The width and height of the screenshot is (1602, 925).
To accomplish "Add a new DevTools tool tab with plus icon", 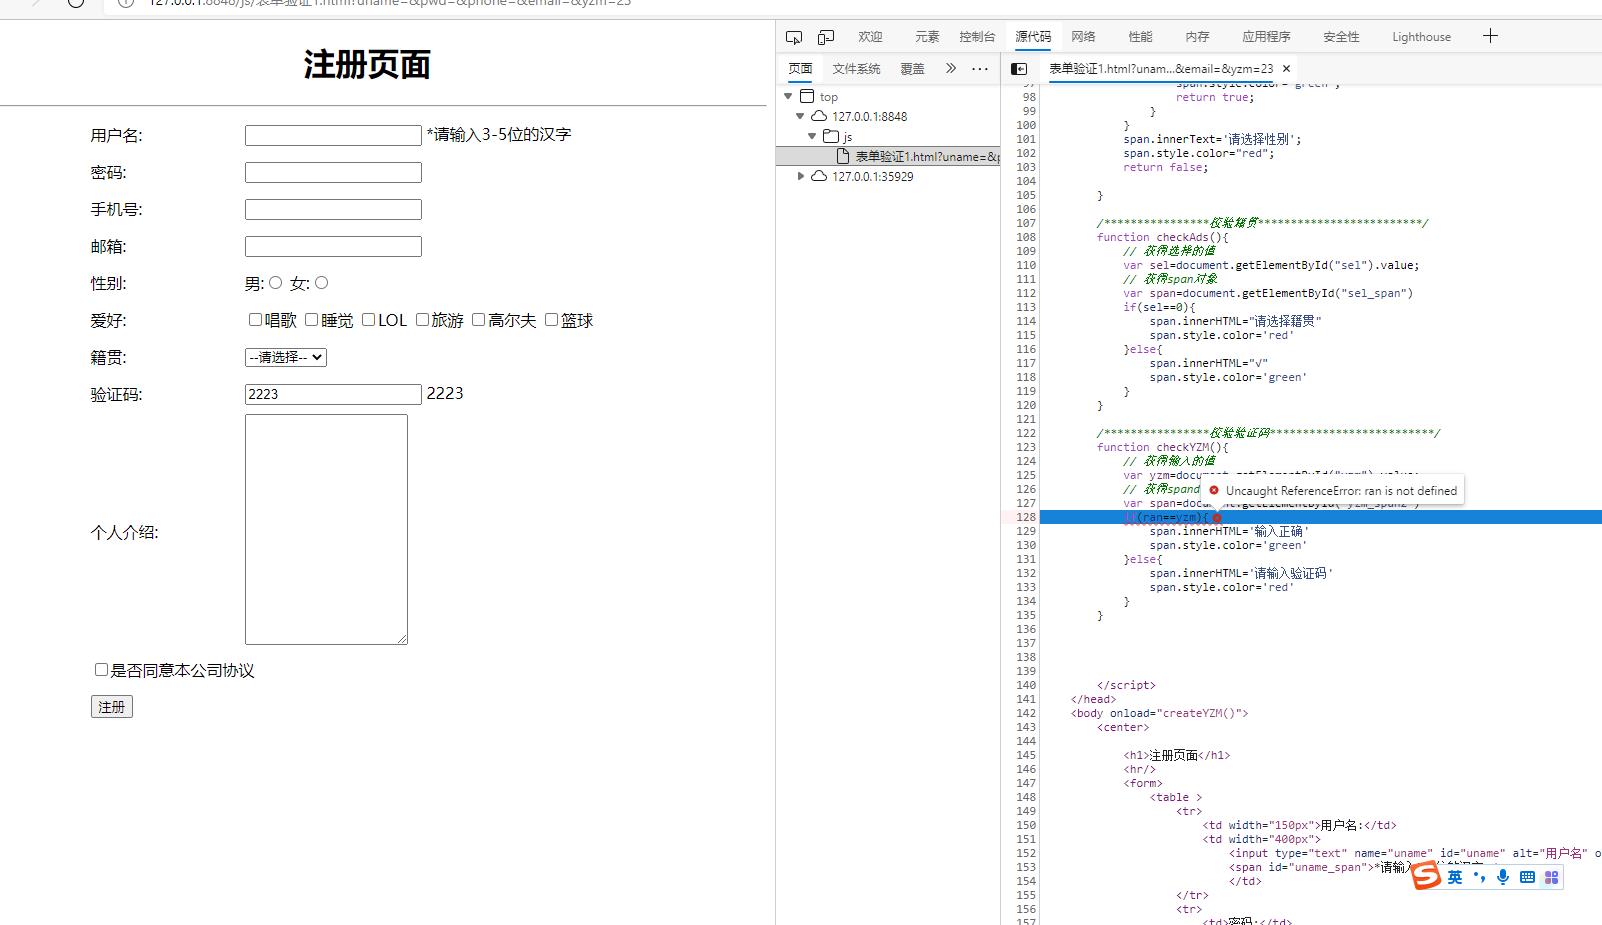I will click(x=1490, y=36).
